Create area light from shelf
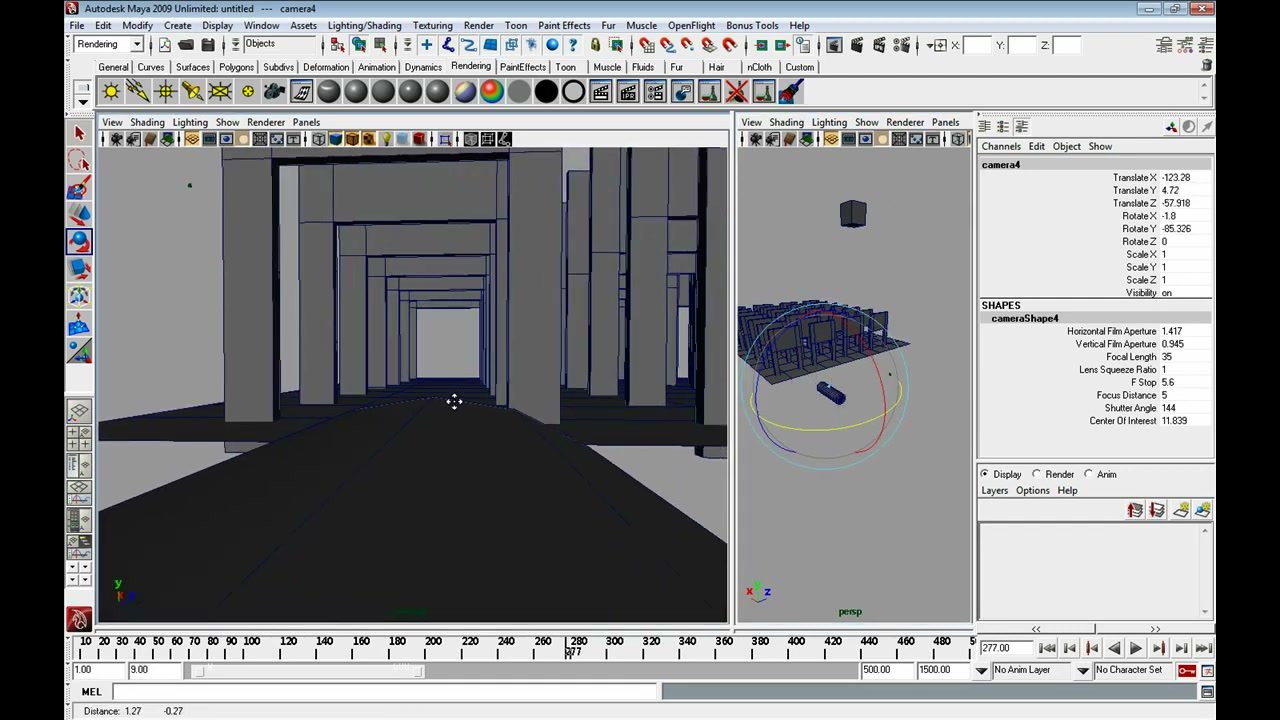Viewport: 1280px width, 720px height. [x=220, y=92]
